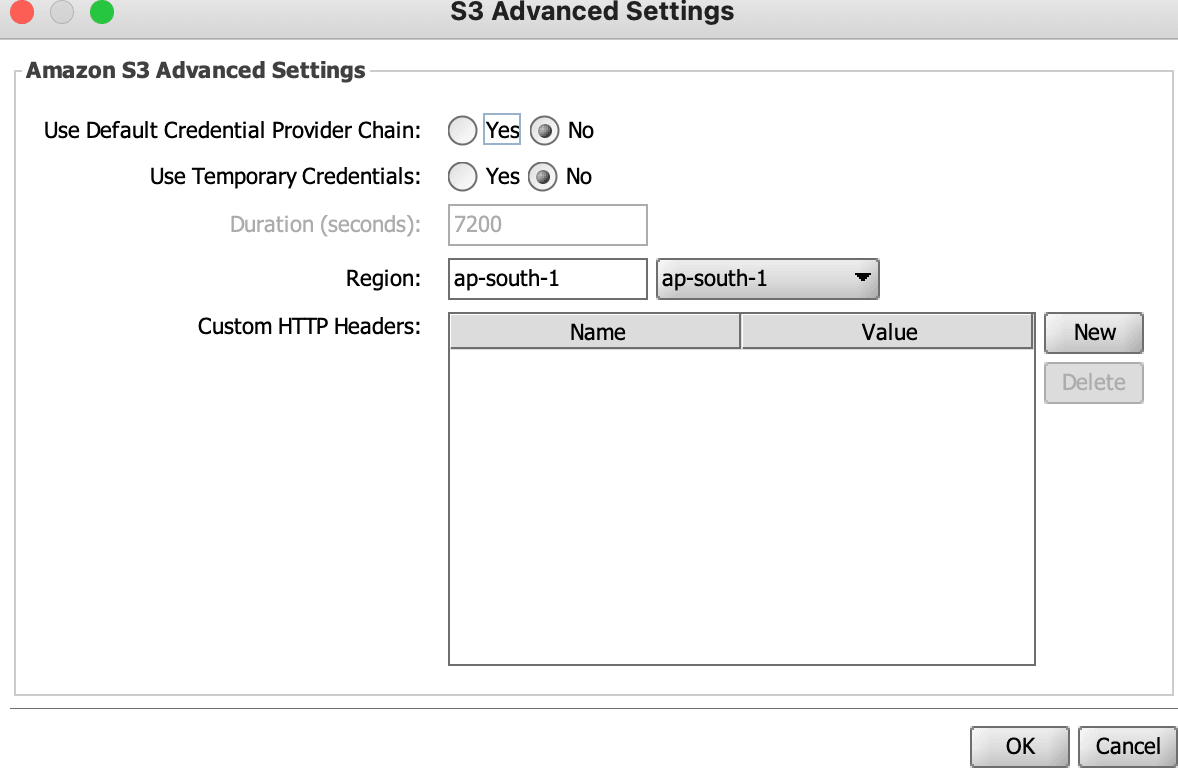This screenshot has height=770, width=1178.
Task: Close the S3 Advanced Settings window
Action: click(22, 11)
